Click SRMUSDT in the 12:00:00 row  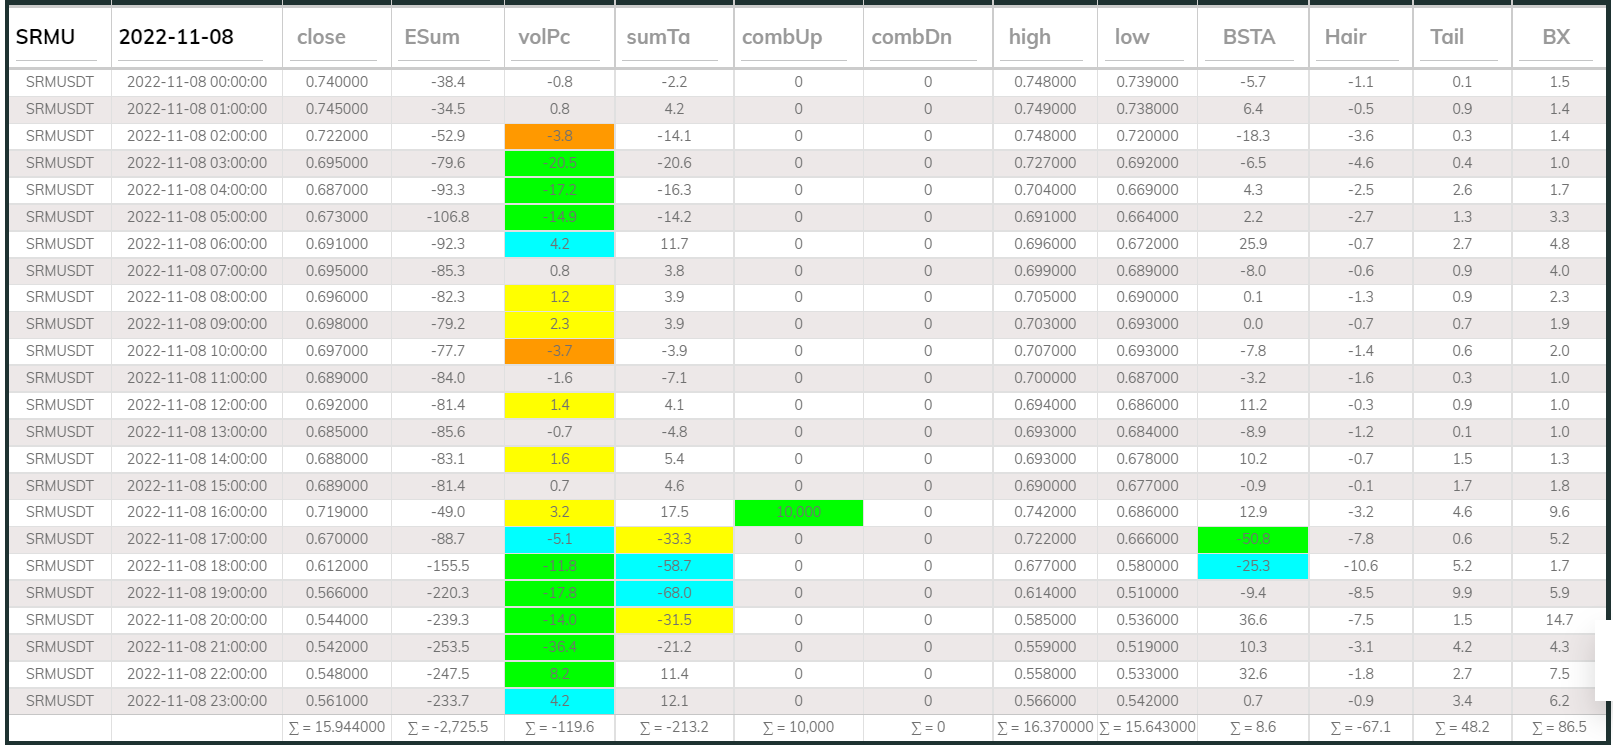pos(60,405)
